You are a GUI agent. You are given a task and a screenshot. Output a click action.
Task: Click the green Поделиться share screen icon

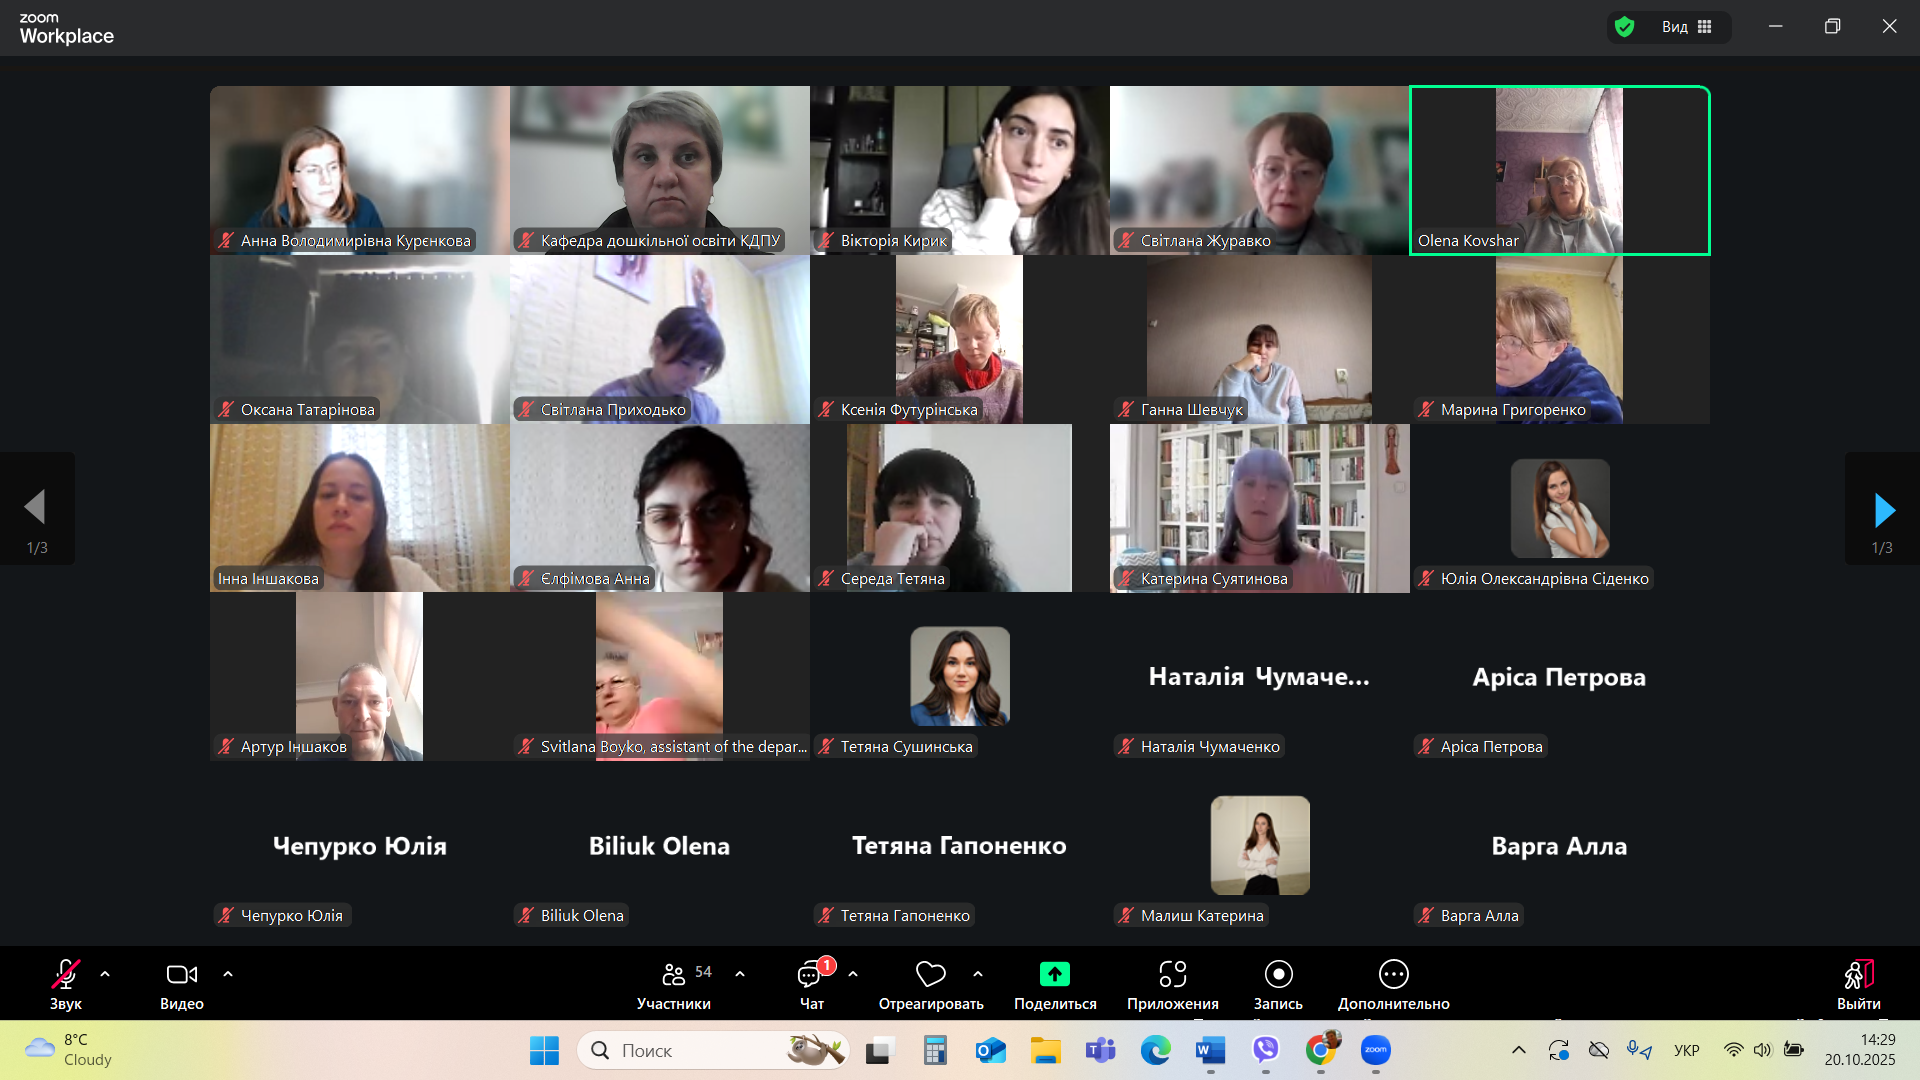point(1054,974)
